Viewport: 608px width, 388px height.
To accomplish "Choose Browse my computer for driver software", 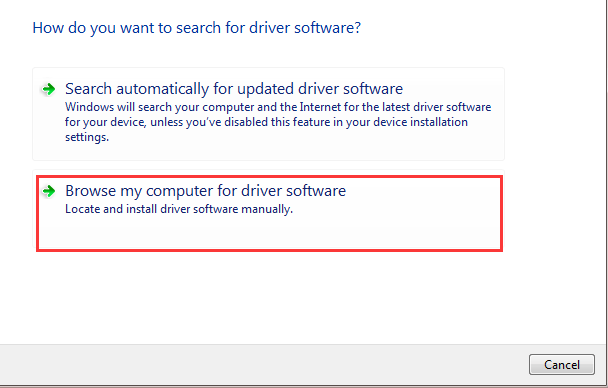I will click(205, 191).
